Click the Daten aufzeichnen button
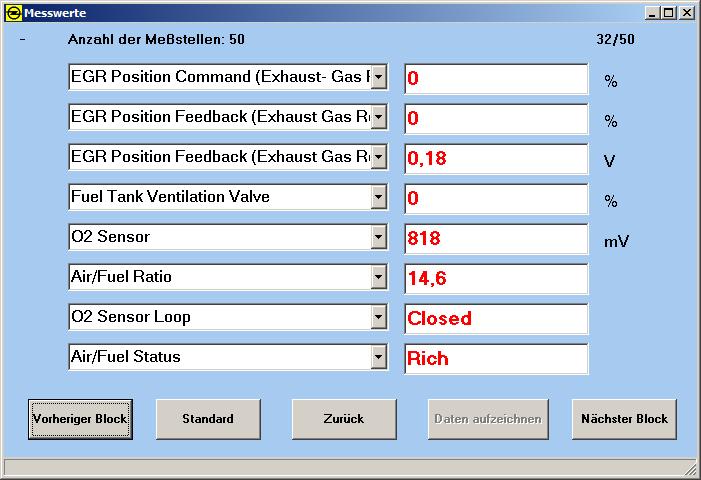701x480 pixels. 489,419
